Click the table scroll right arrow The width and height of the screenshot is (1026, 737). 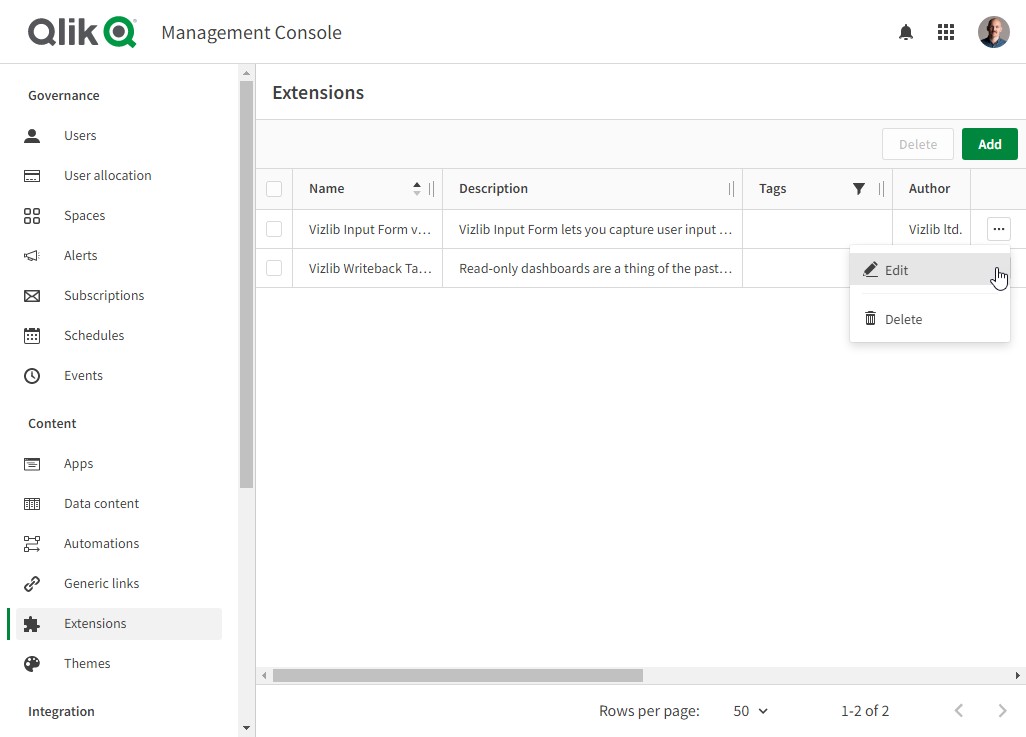click(1017, 675)
